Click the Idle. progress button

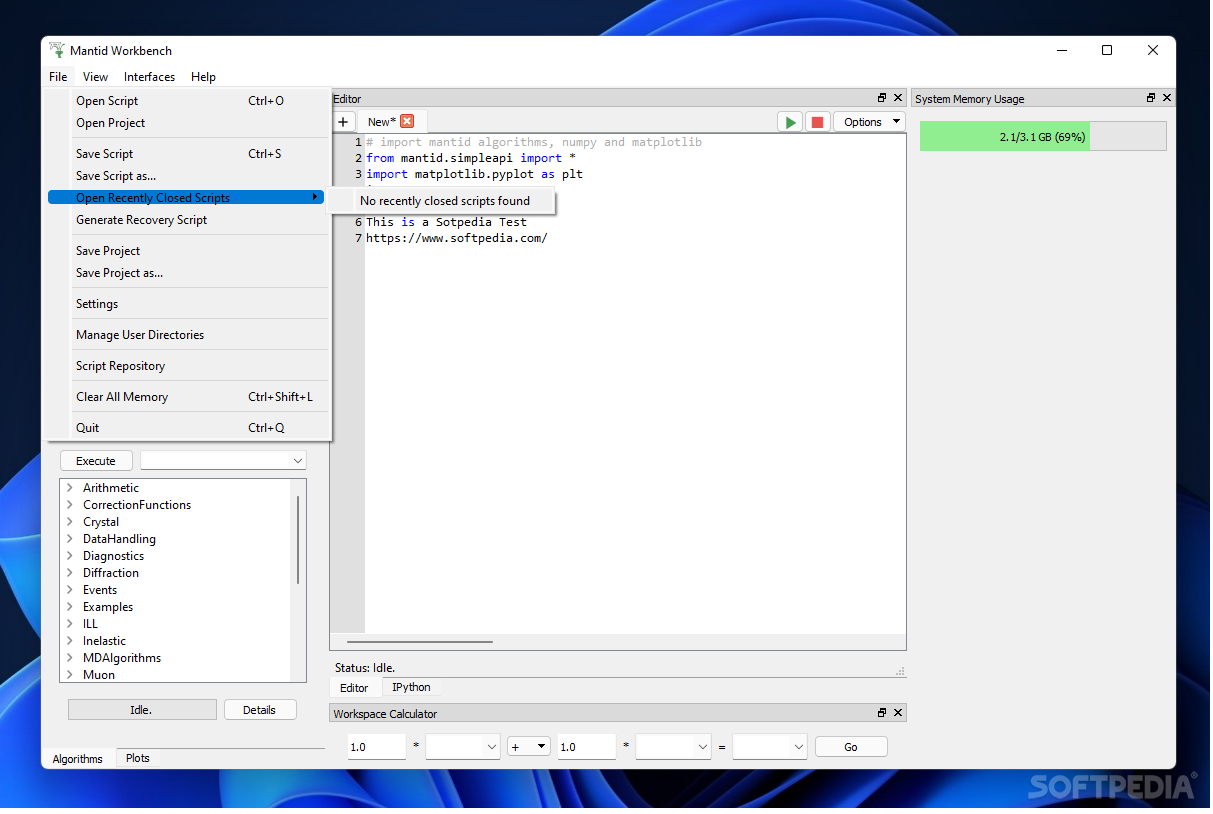point(142,710)
